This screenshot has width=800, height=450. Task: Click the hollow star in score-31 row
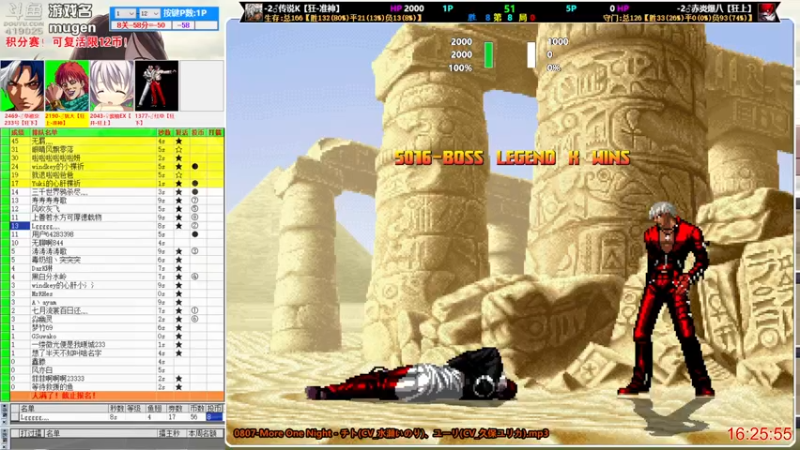click(179, 149)
